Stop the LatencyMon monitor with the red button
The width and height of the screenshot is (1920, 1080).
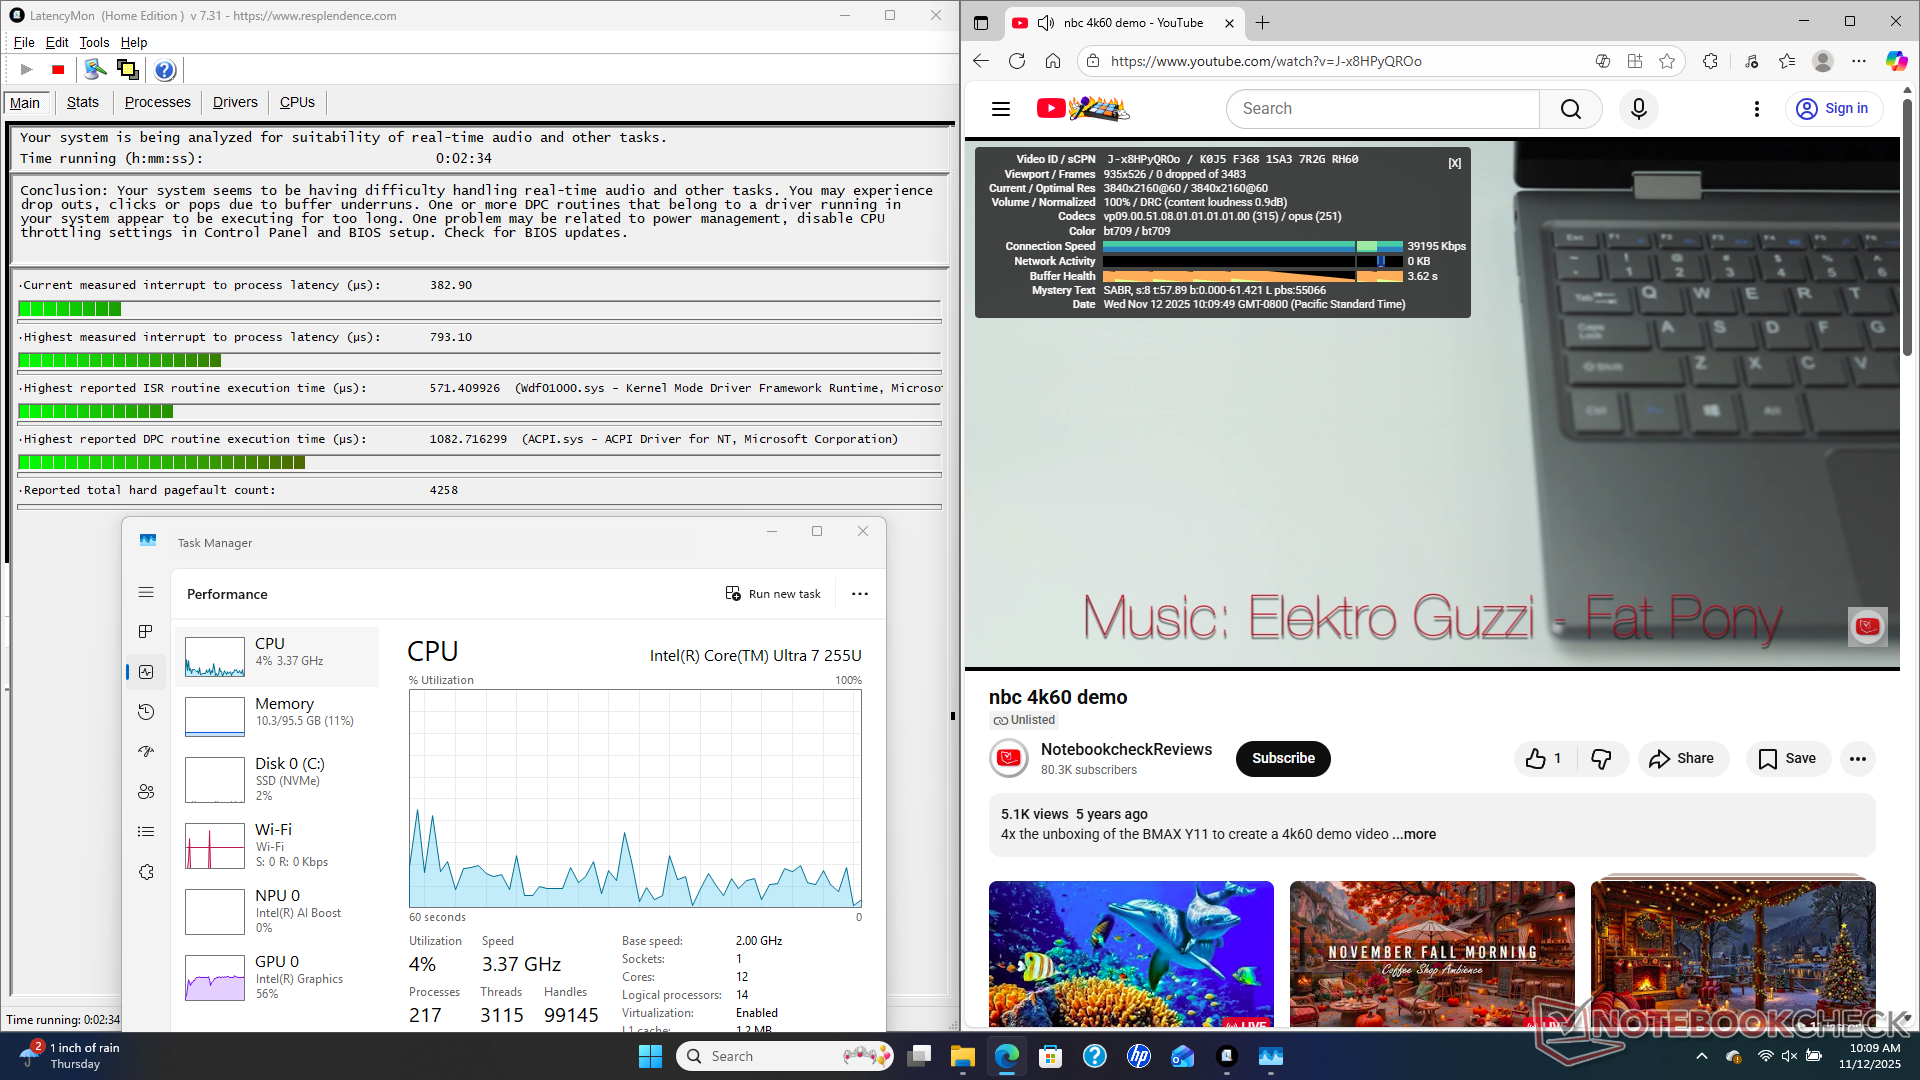pyautogui.click(x=58, y=70)
